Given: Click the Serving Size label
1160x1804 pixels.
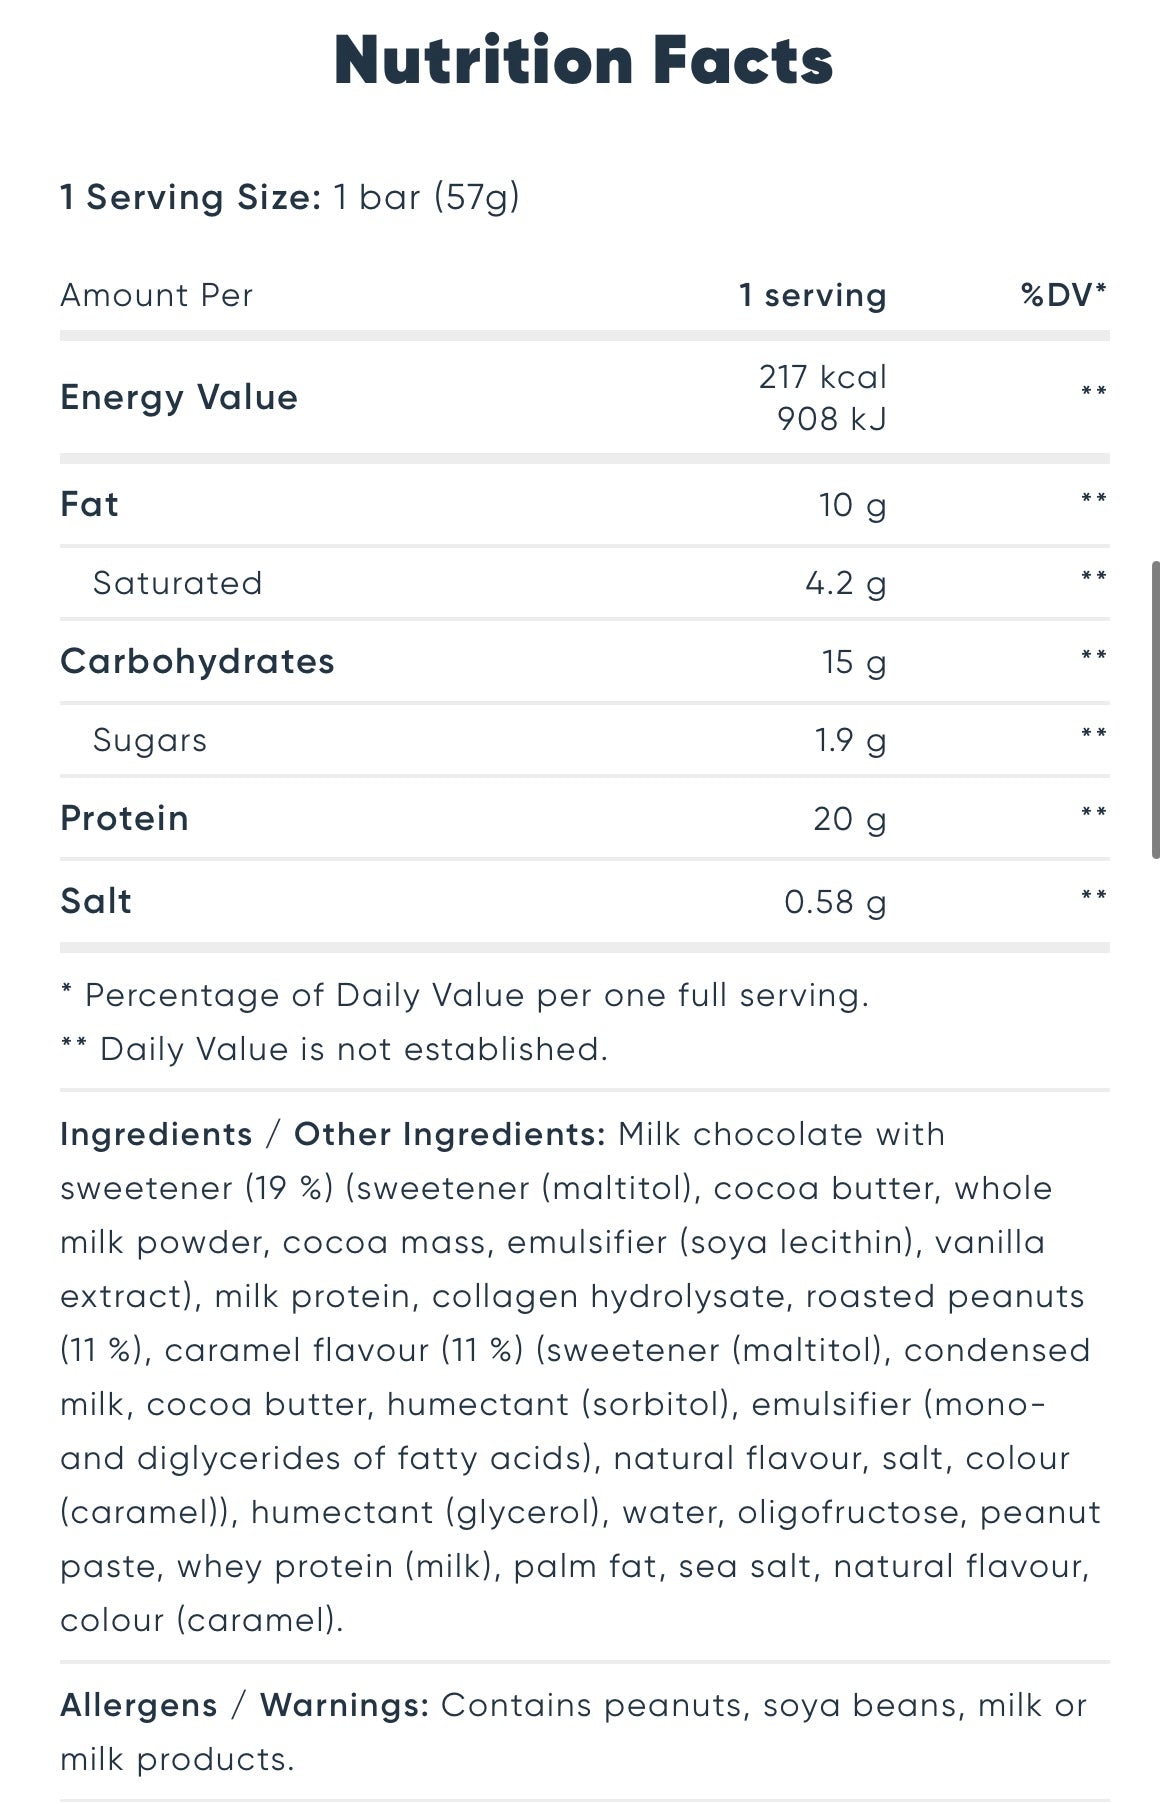Looking at the screenshot, I should [190, 197].
